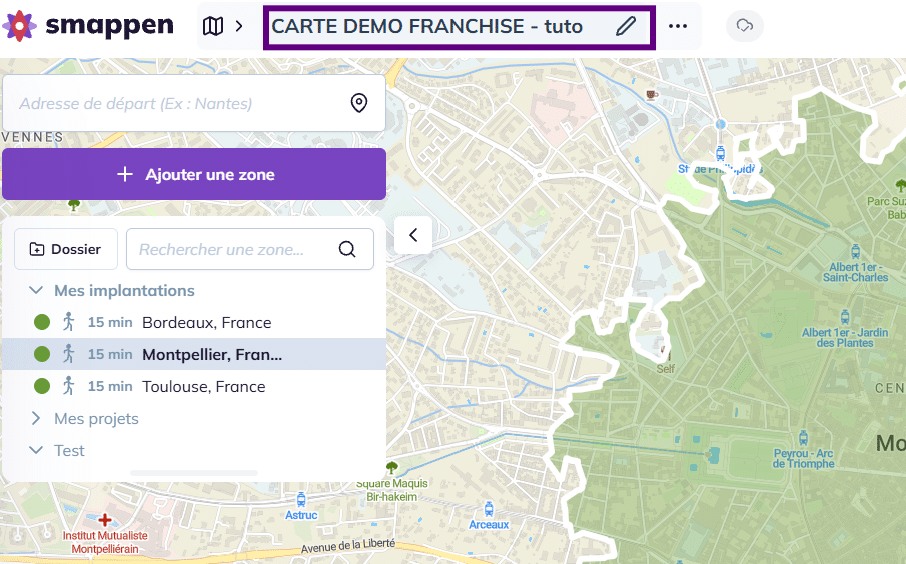Toggle green visibility dot for Bordeaux, France
The image size is (906, 564).
(42, 322)
